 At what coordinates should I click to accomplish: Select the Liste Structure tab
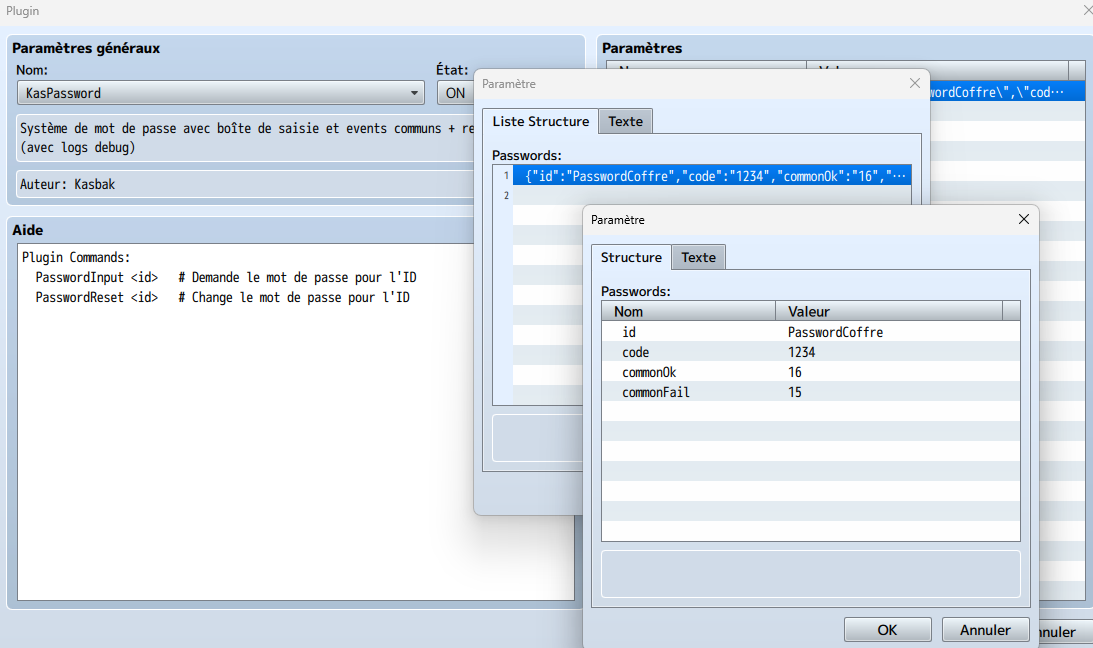pos(540,121)
